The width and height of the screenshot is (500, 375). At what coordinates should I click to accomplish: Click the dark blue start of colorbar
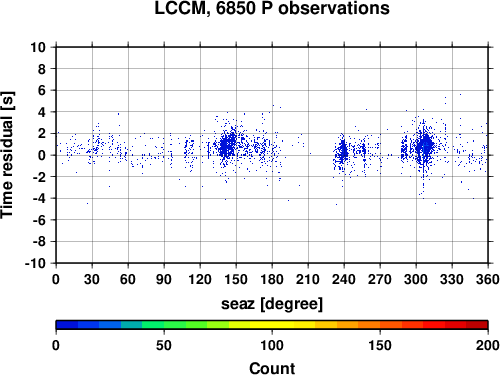click(67, 325)
